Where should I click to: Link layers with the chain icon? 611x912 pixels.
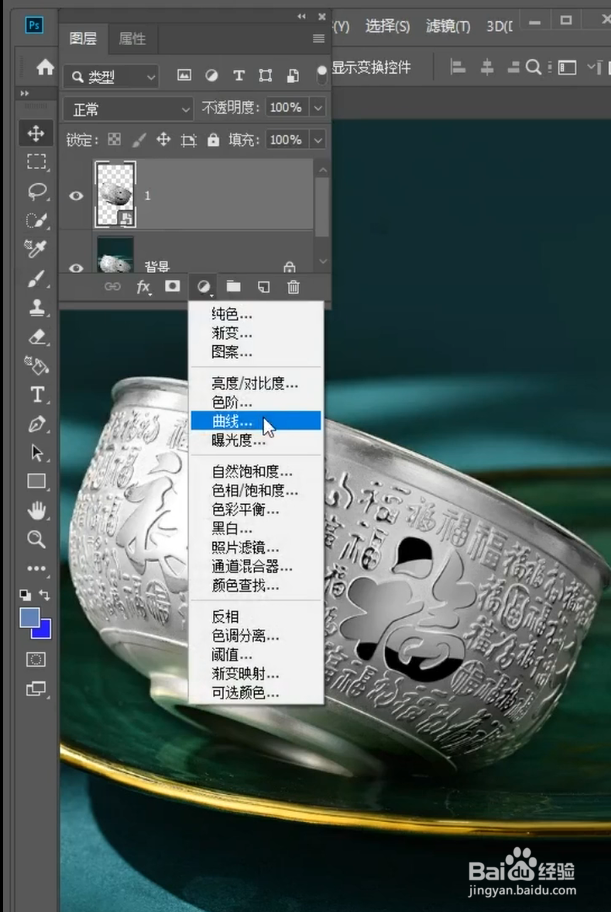point(112,286)
